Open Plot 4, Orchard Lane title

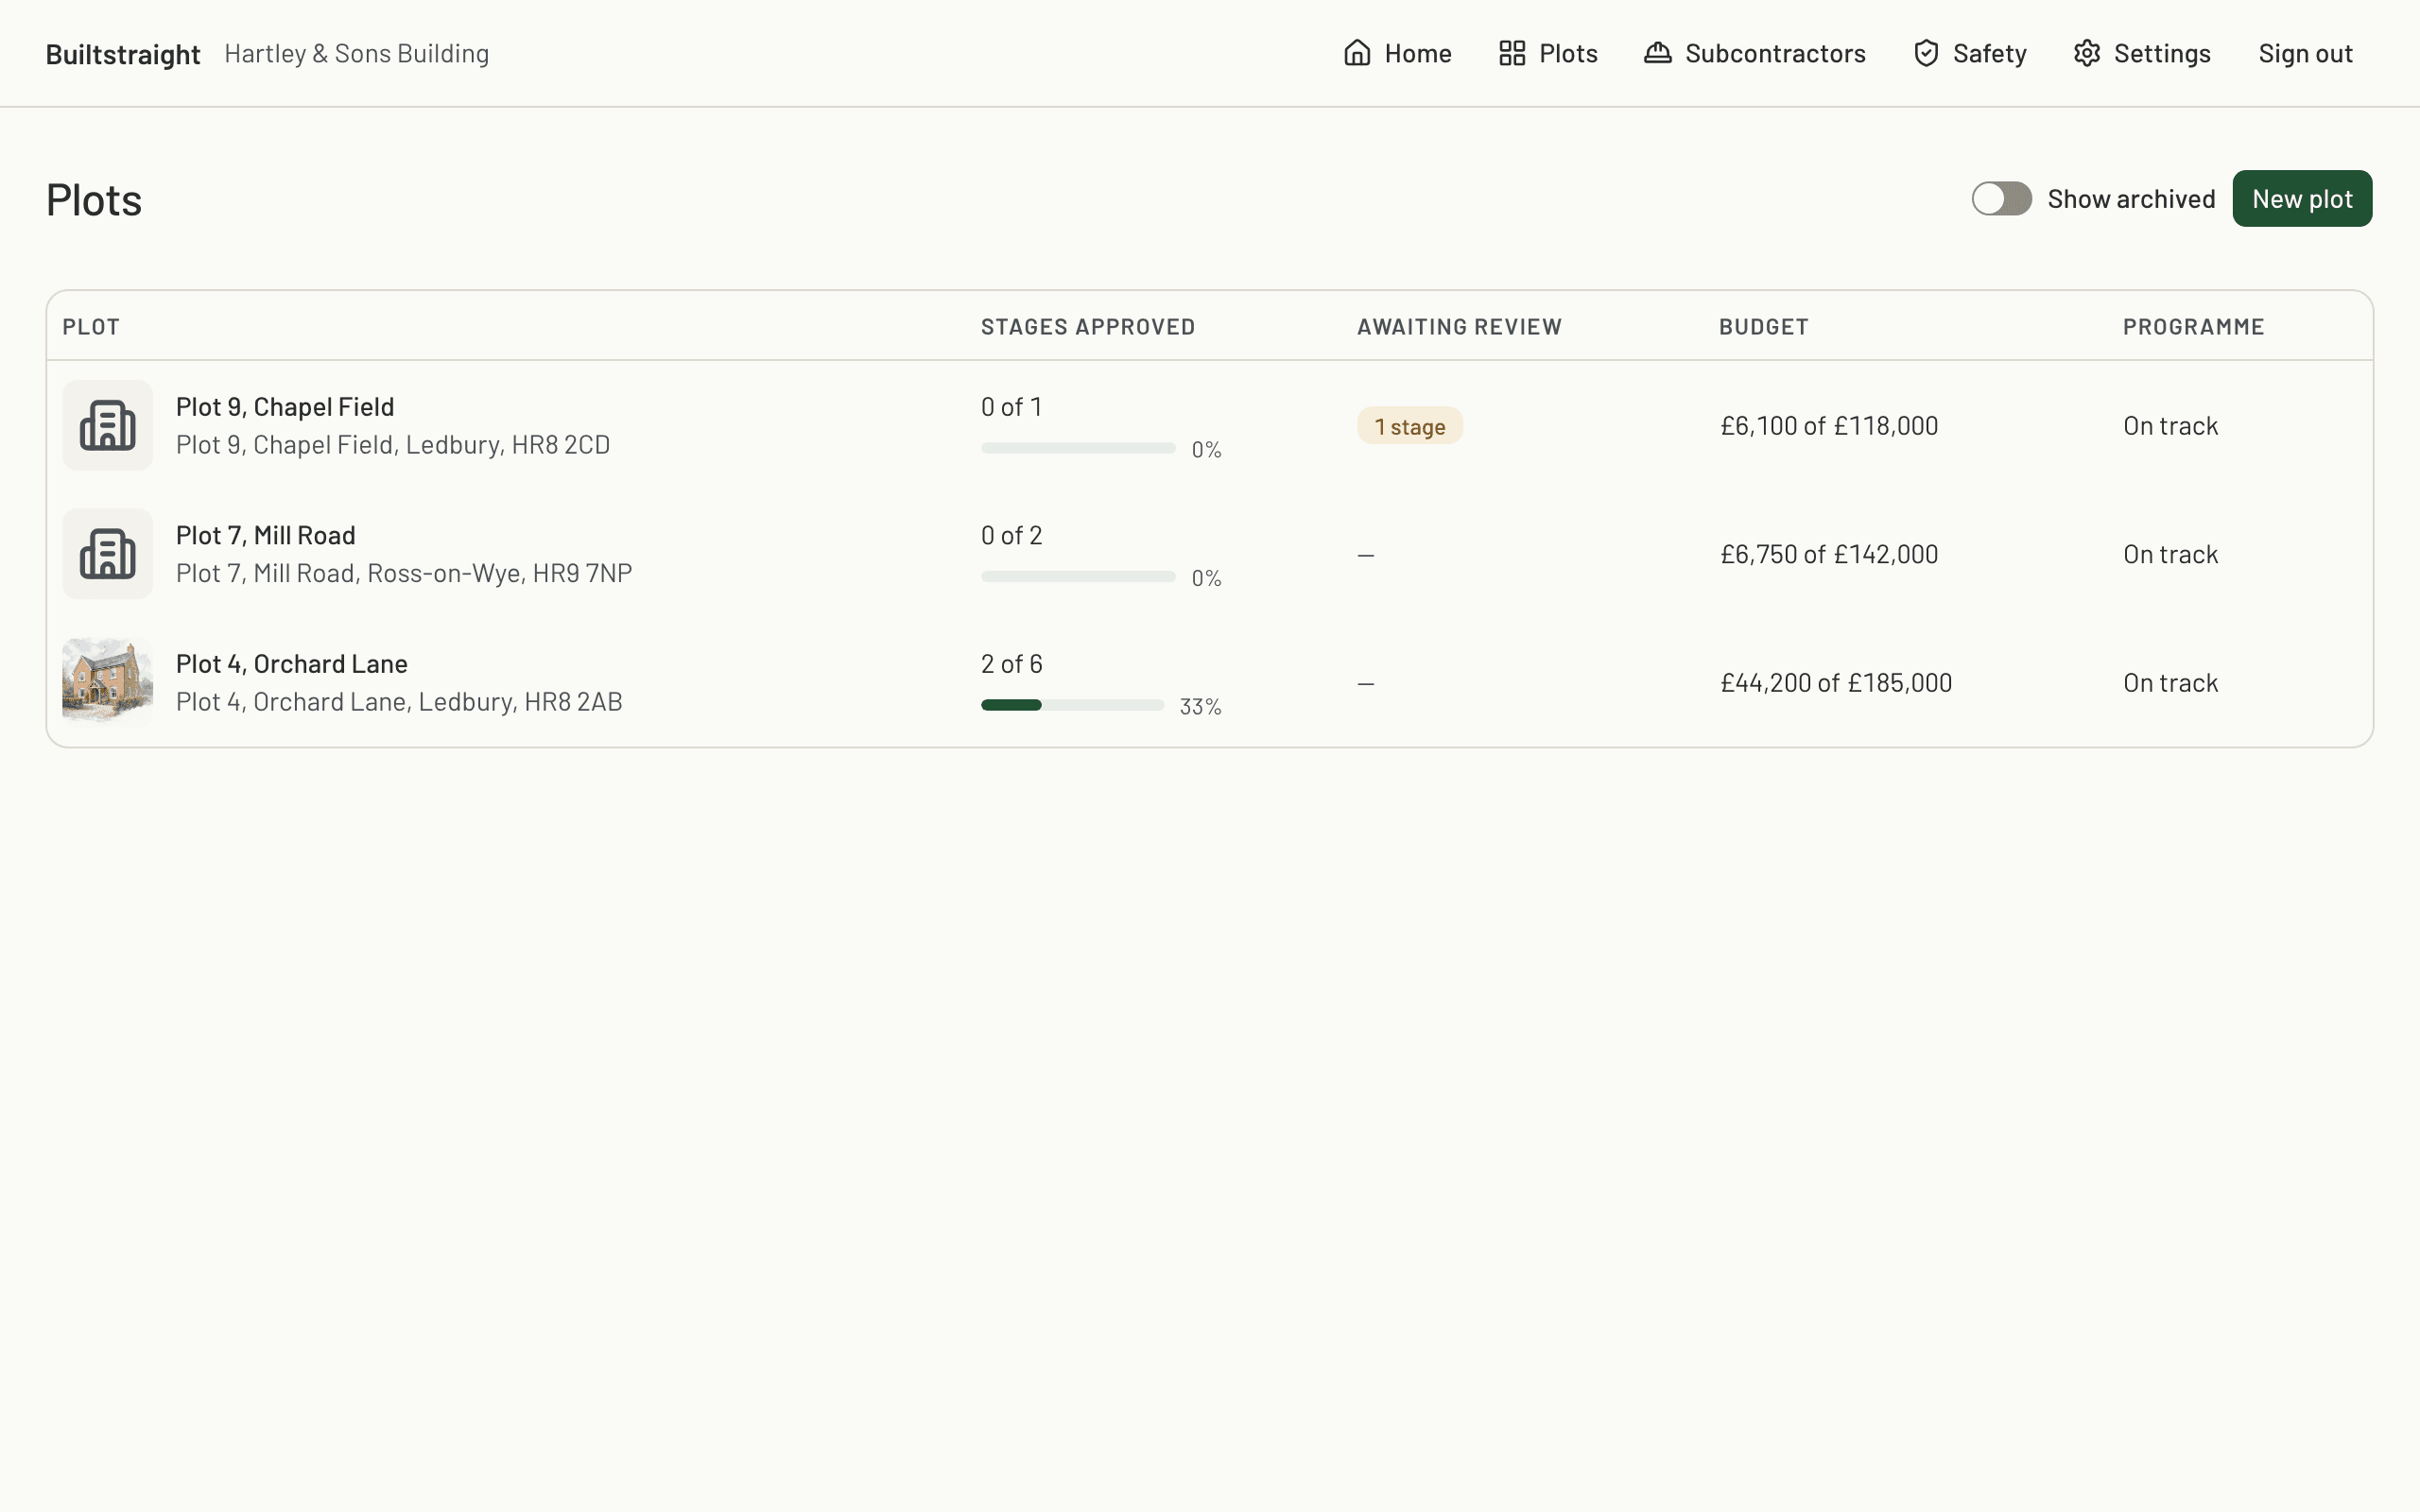(292, 663)
